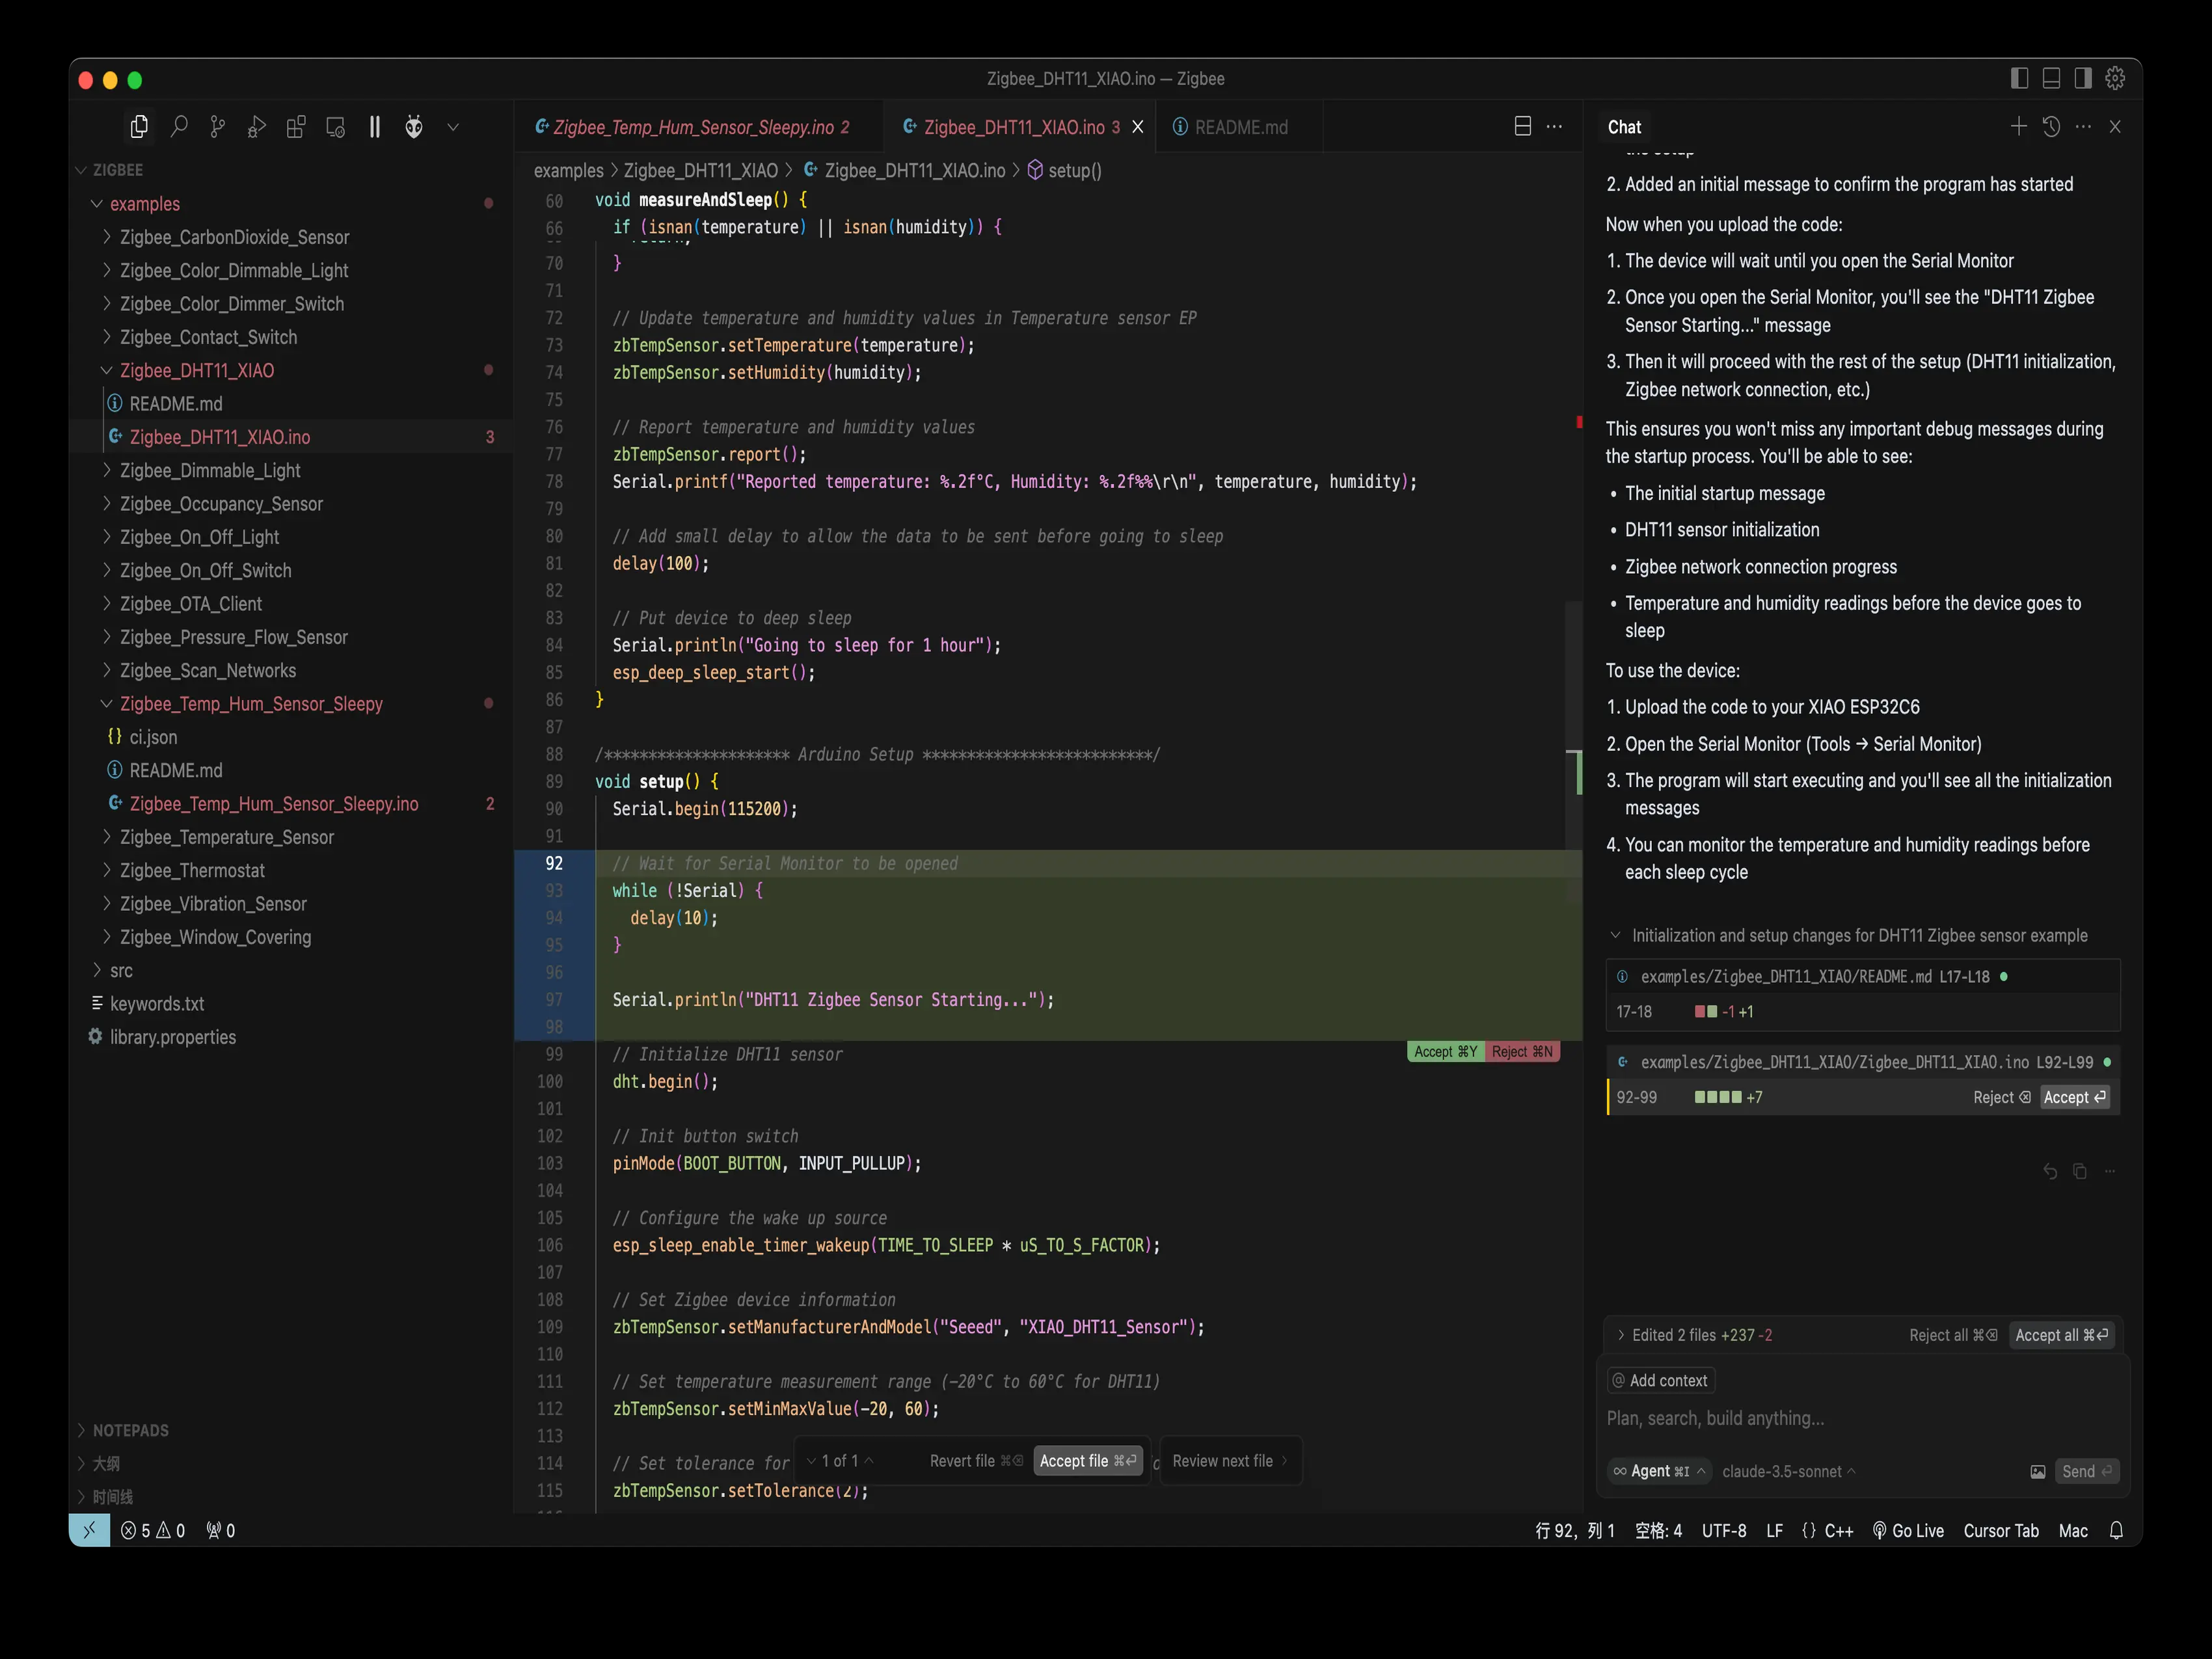Toggle the primary sidebar layout icon
The height and width of the screenshot is (1659, 2212).
2019,78
